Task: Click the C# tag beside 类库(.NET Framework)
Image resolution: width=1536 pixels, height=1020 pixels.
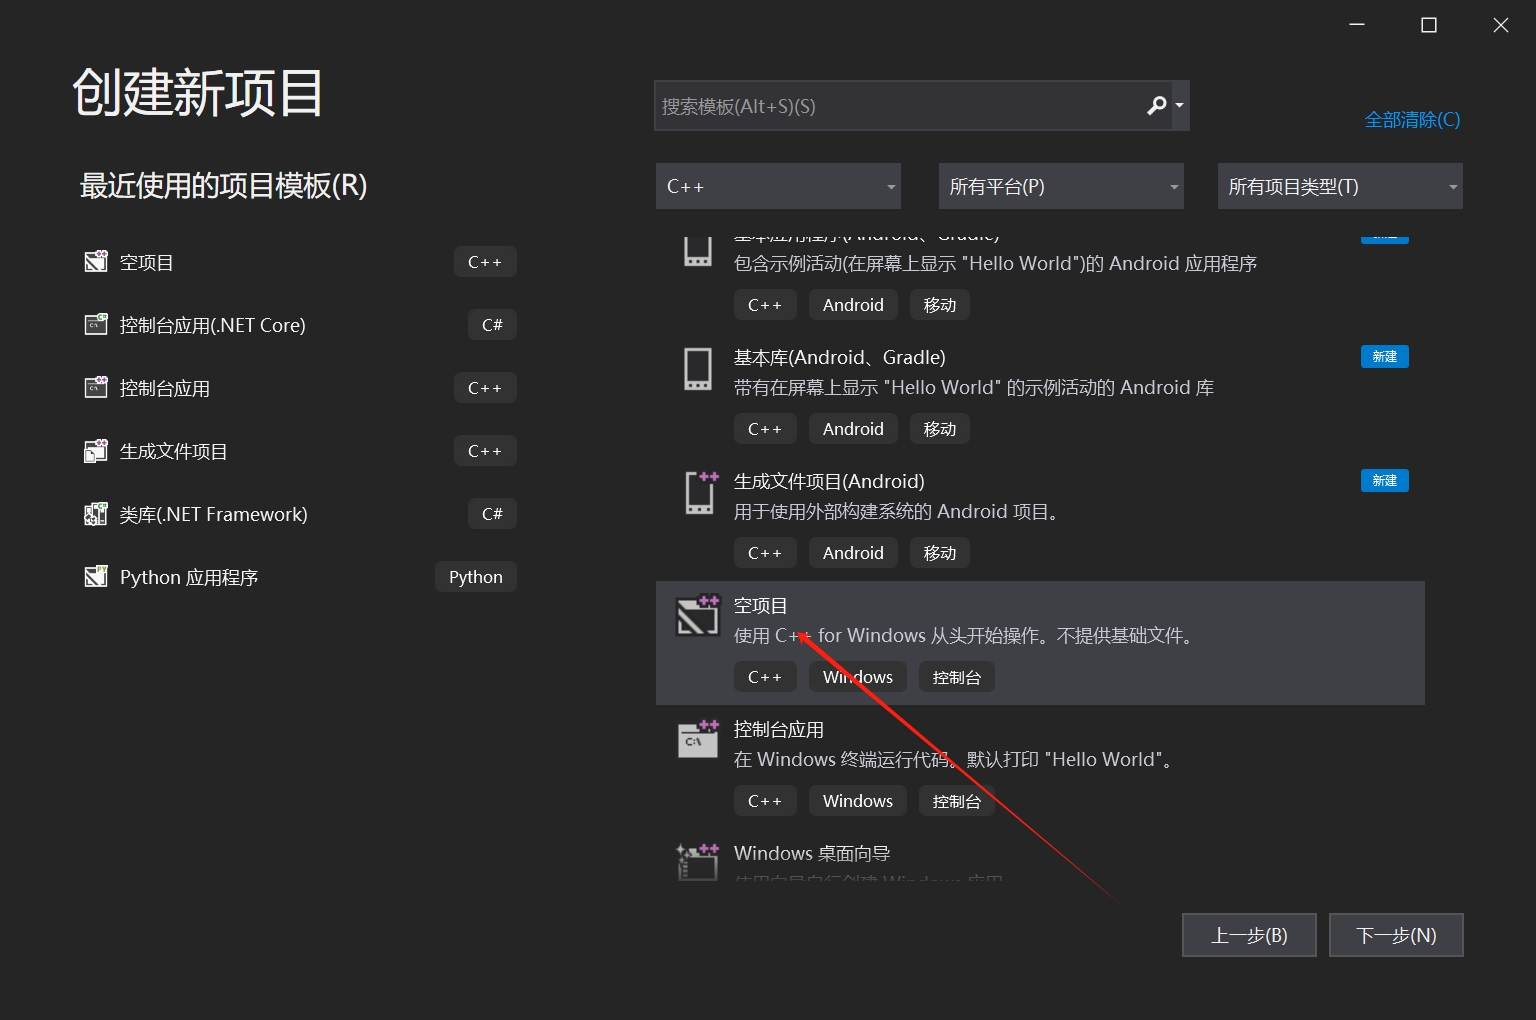Action: [x=492, y=514]
